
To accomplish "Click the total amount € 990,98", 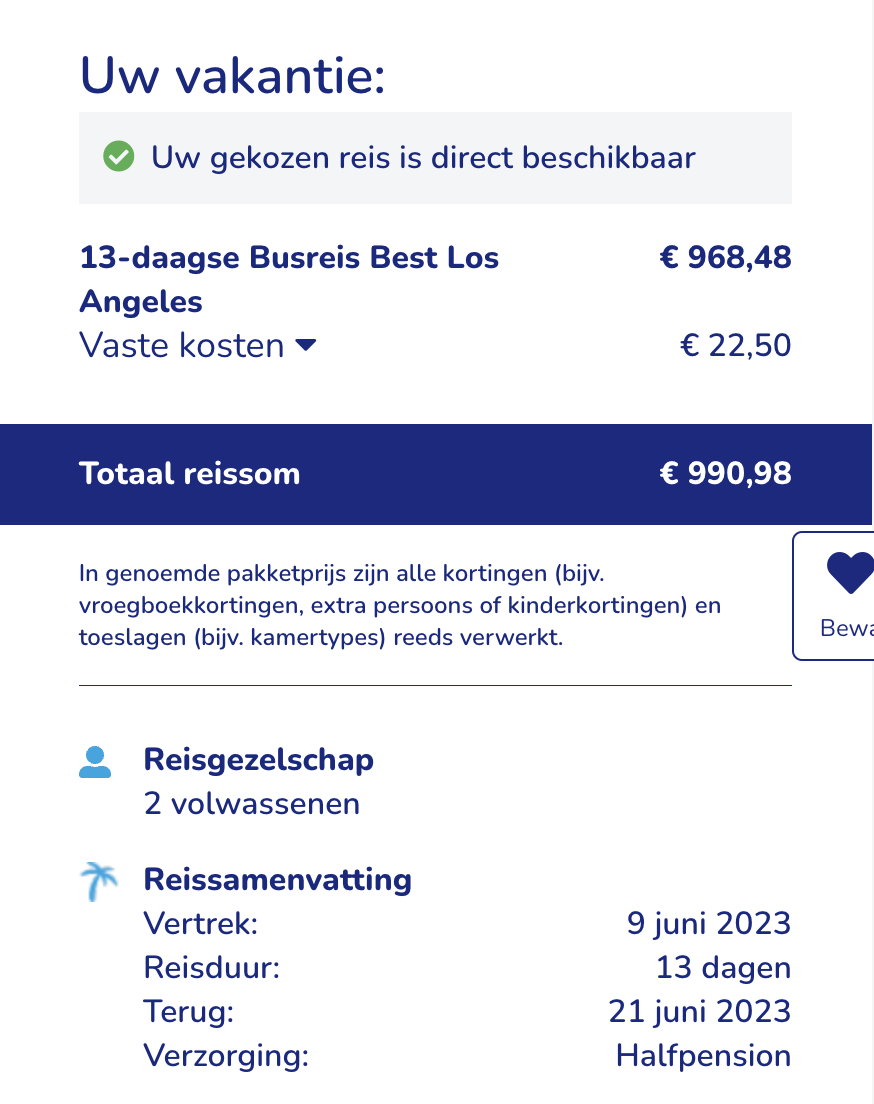I will [x=725, y=473].
